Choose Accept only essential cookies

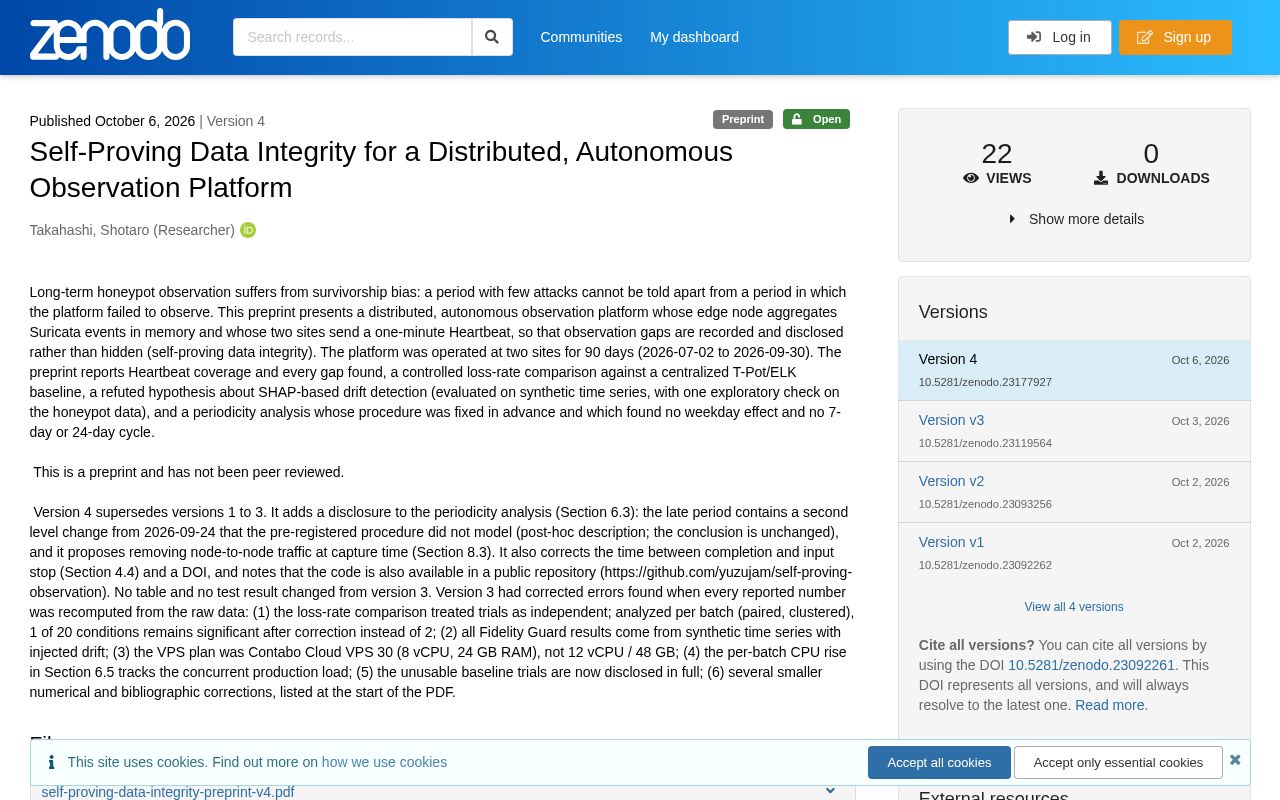(1118, 762)
